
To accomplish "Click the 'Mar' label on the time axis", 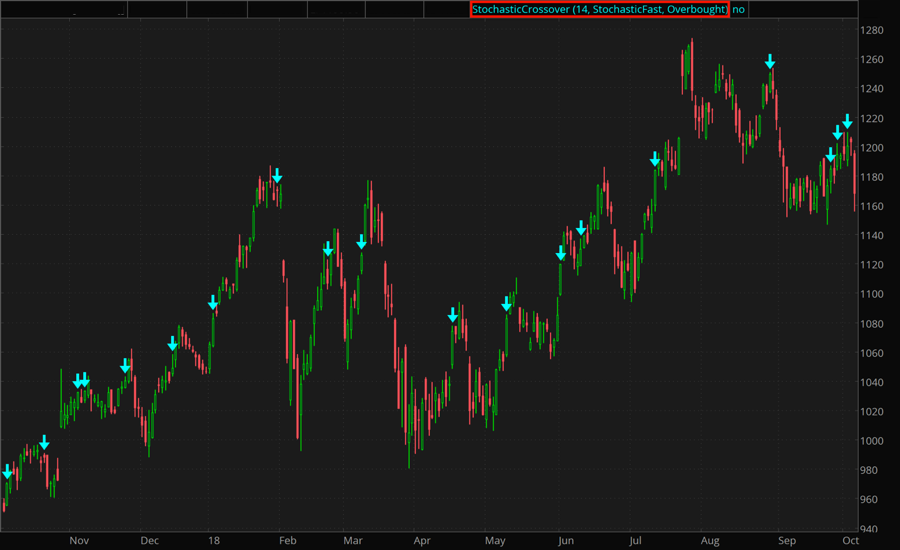I will [x=353, y=540].
